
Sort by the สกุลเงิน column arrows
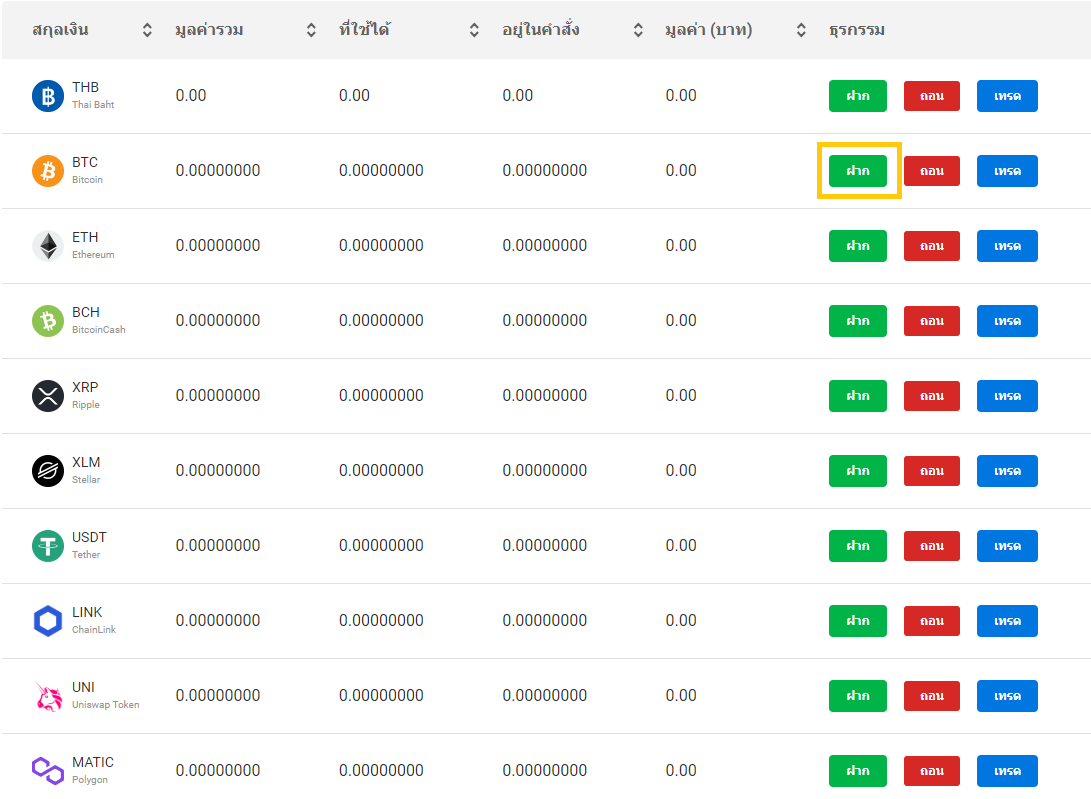click(147, 30)
